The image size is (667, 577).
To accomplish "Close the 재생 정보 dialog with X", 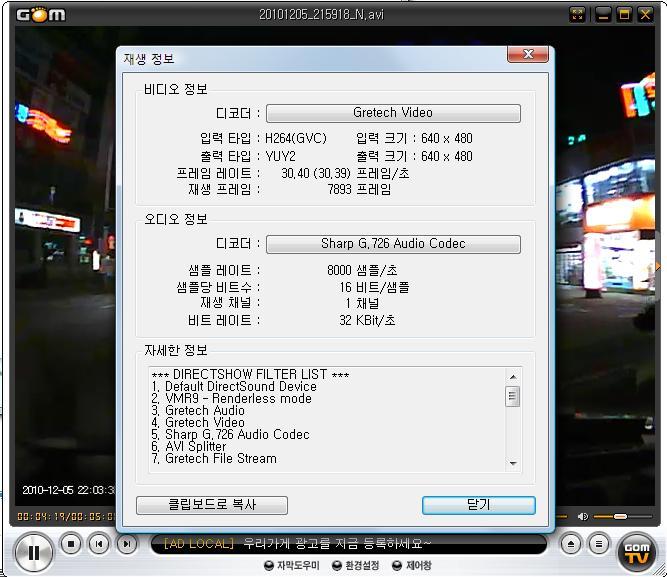I will coord(528,54).
